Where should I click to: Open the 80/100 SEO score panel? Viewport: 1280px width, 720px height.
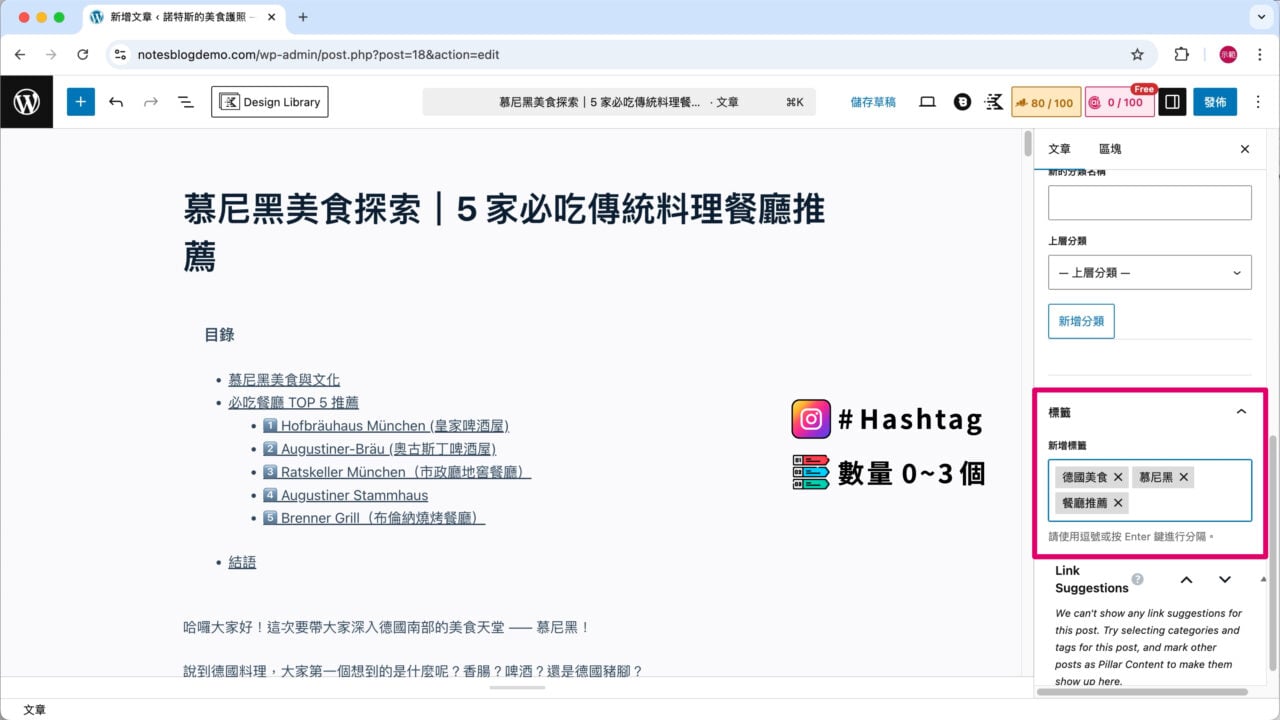pos(1046,101)
